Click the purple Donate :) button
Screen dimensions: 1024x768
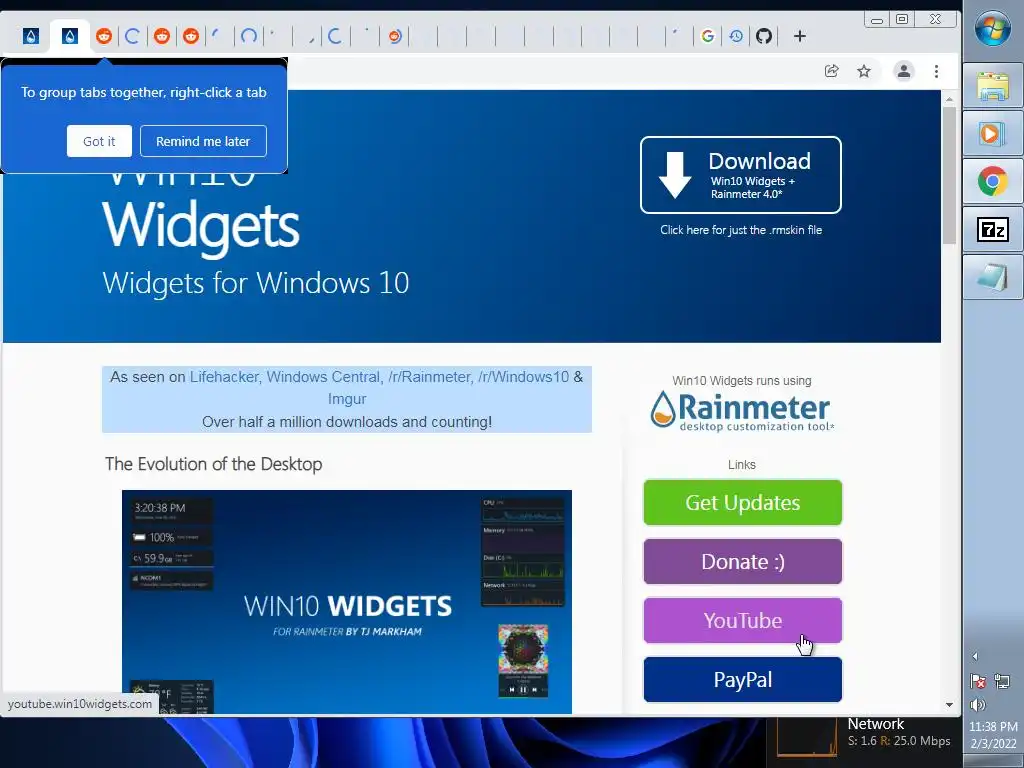[743, 562]
